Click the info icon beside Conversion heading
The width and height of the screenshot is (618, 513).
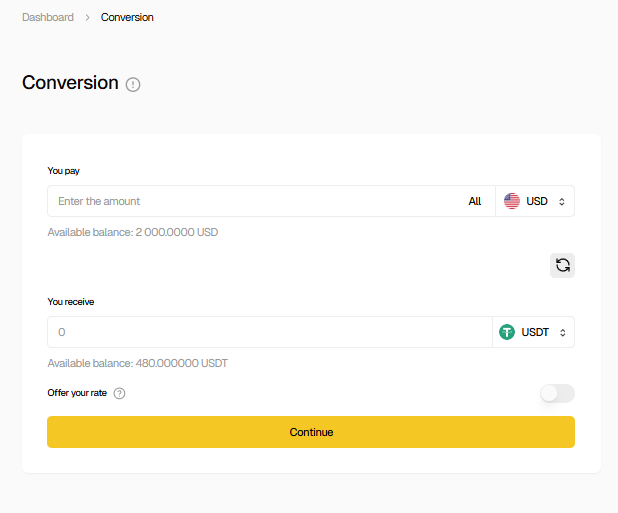(x=133, y=85)
